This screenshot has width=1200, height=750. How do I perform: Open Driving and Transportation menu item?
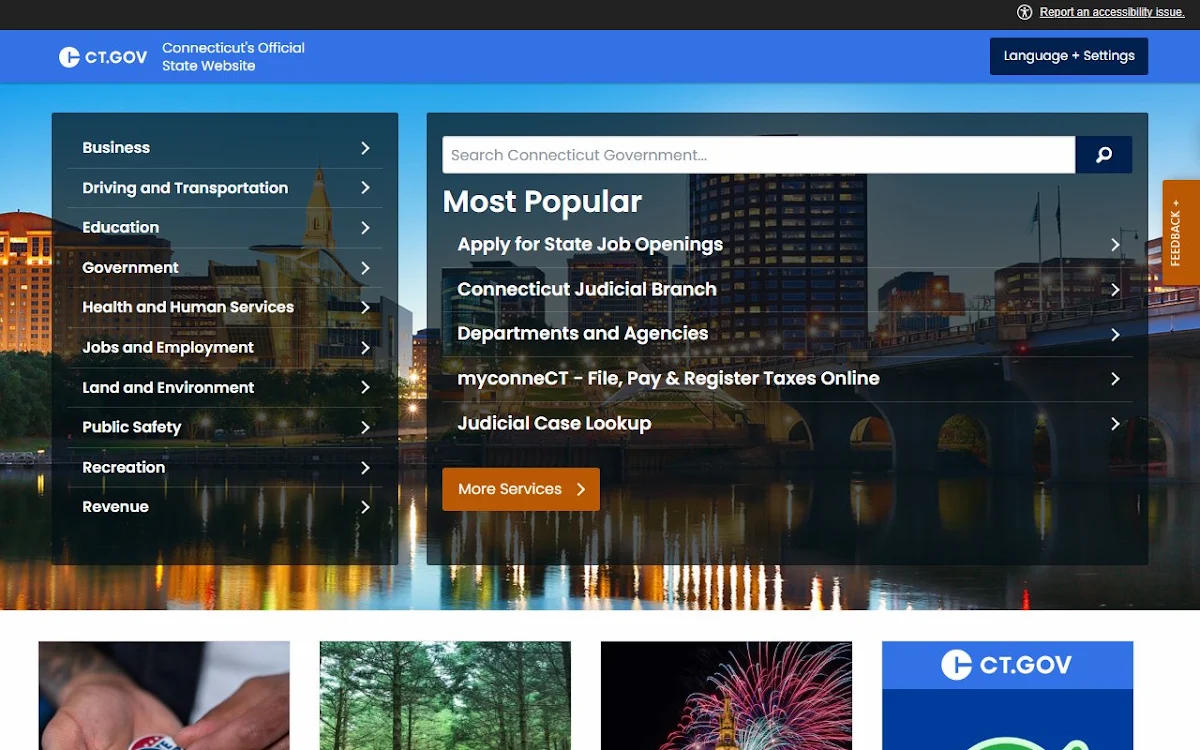click(x=225, y=188)
